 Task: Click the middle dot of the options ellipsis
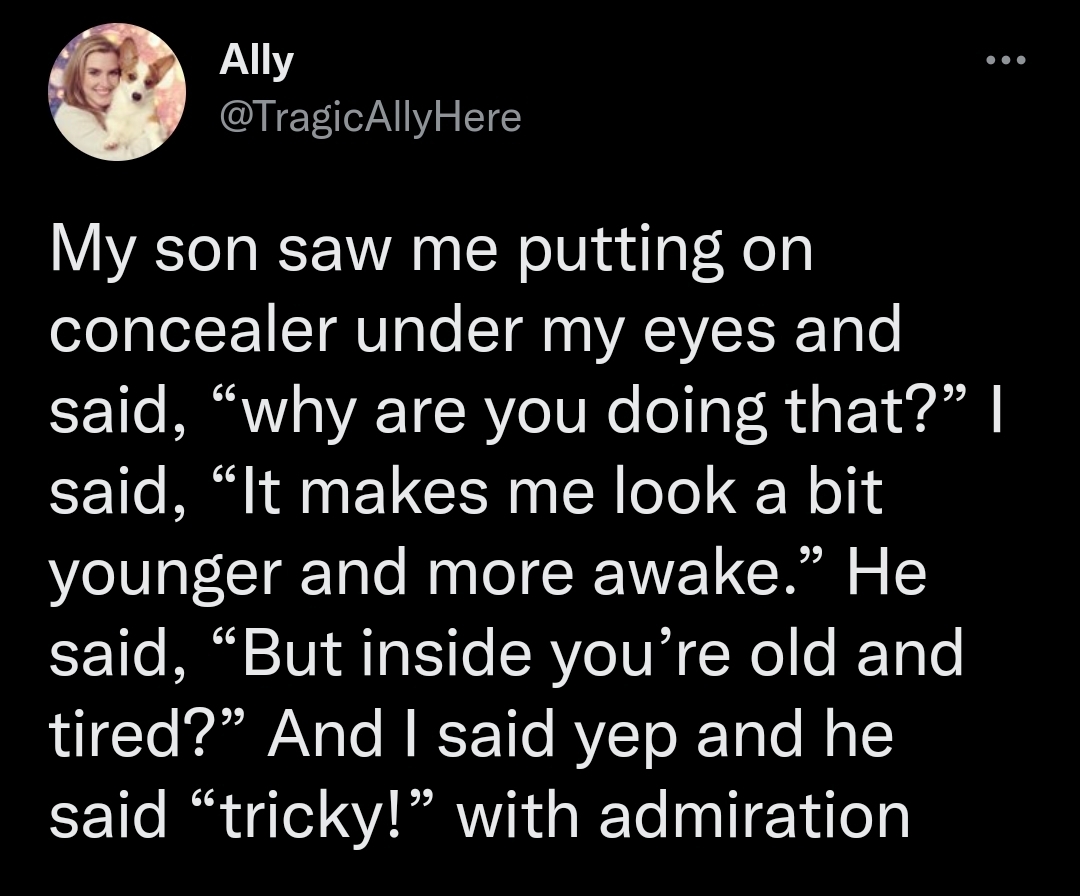click(1006, 61)
